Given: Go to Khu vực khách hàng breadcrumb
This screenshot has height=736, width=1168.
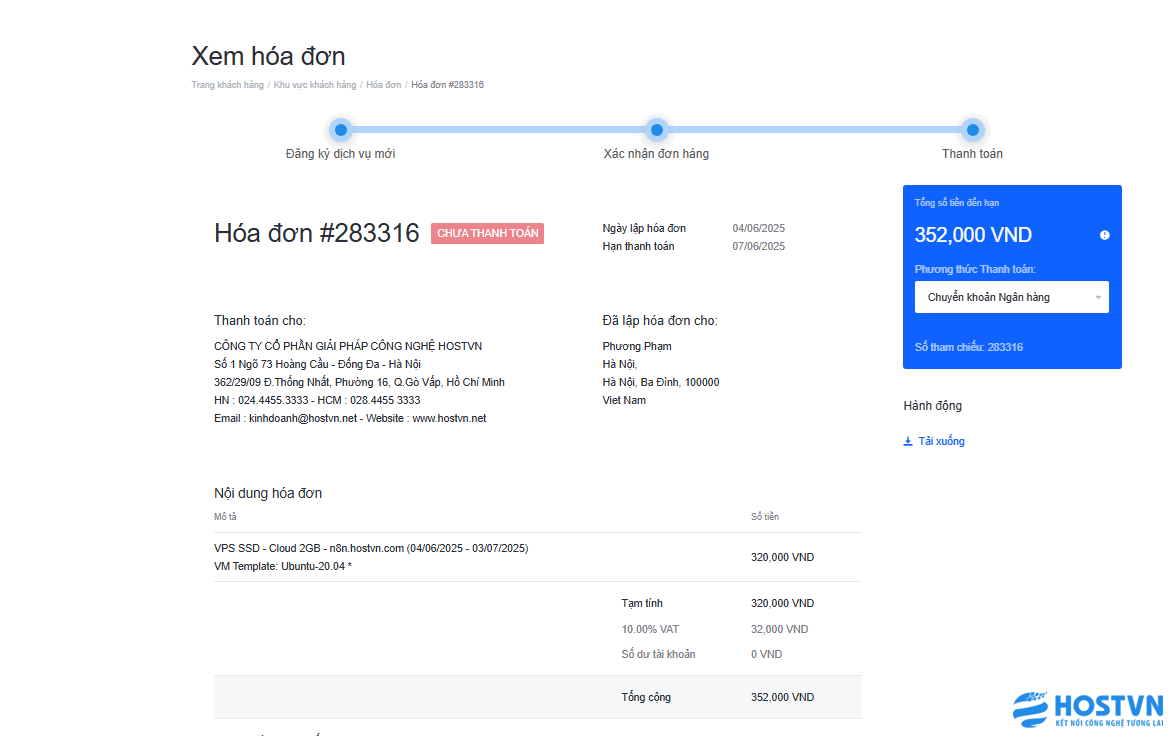Looking at the screenshot, I should click(314, 85).
